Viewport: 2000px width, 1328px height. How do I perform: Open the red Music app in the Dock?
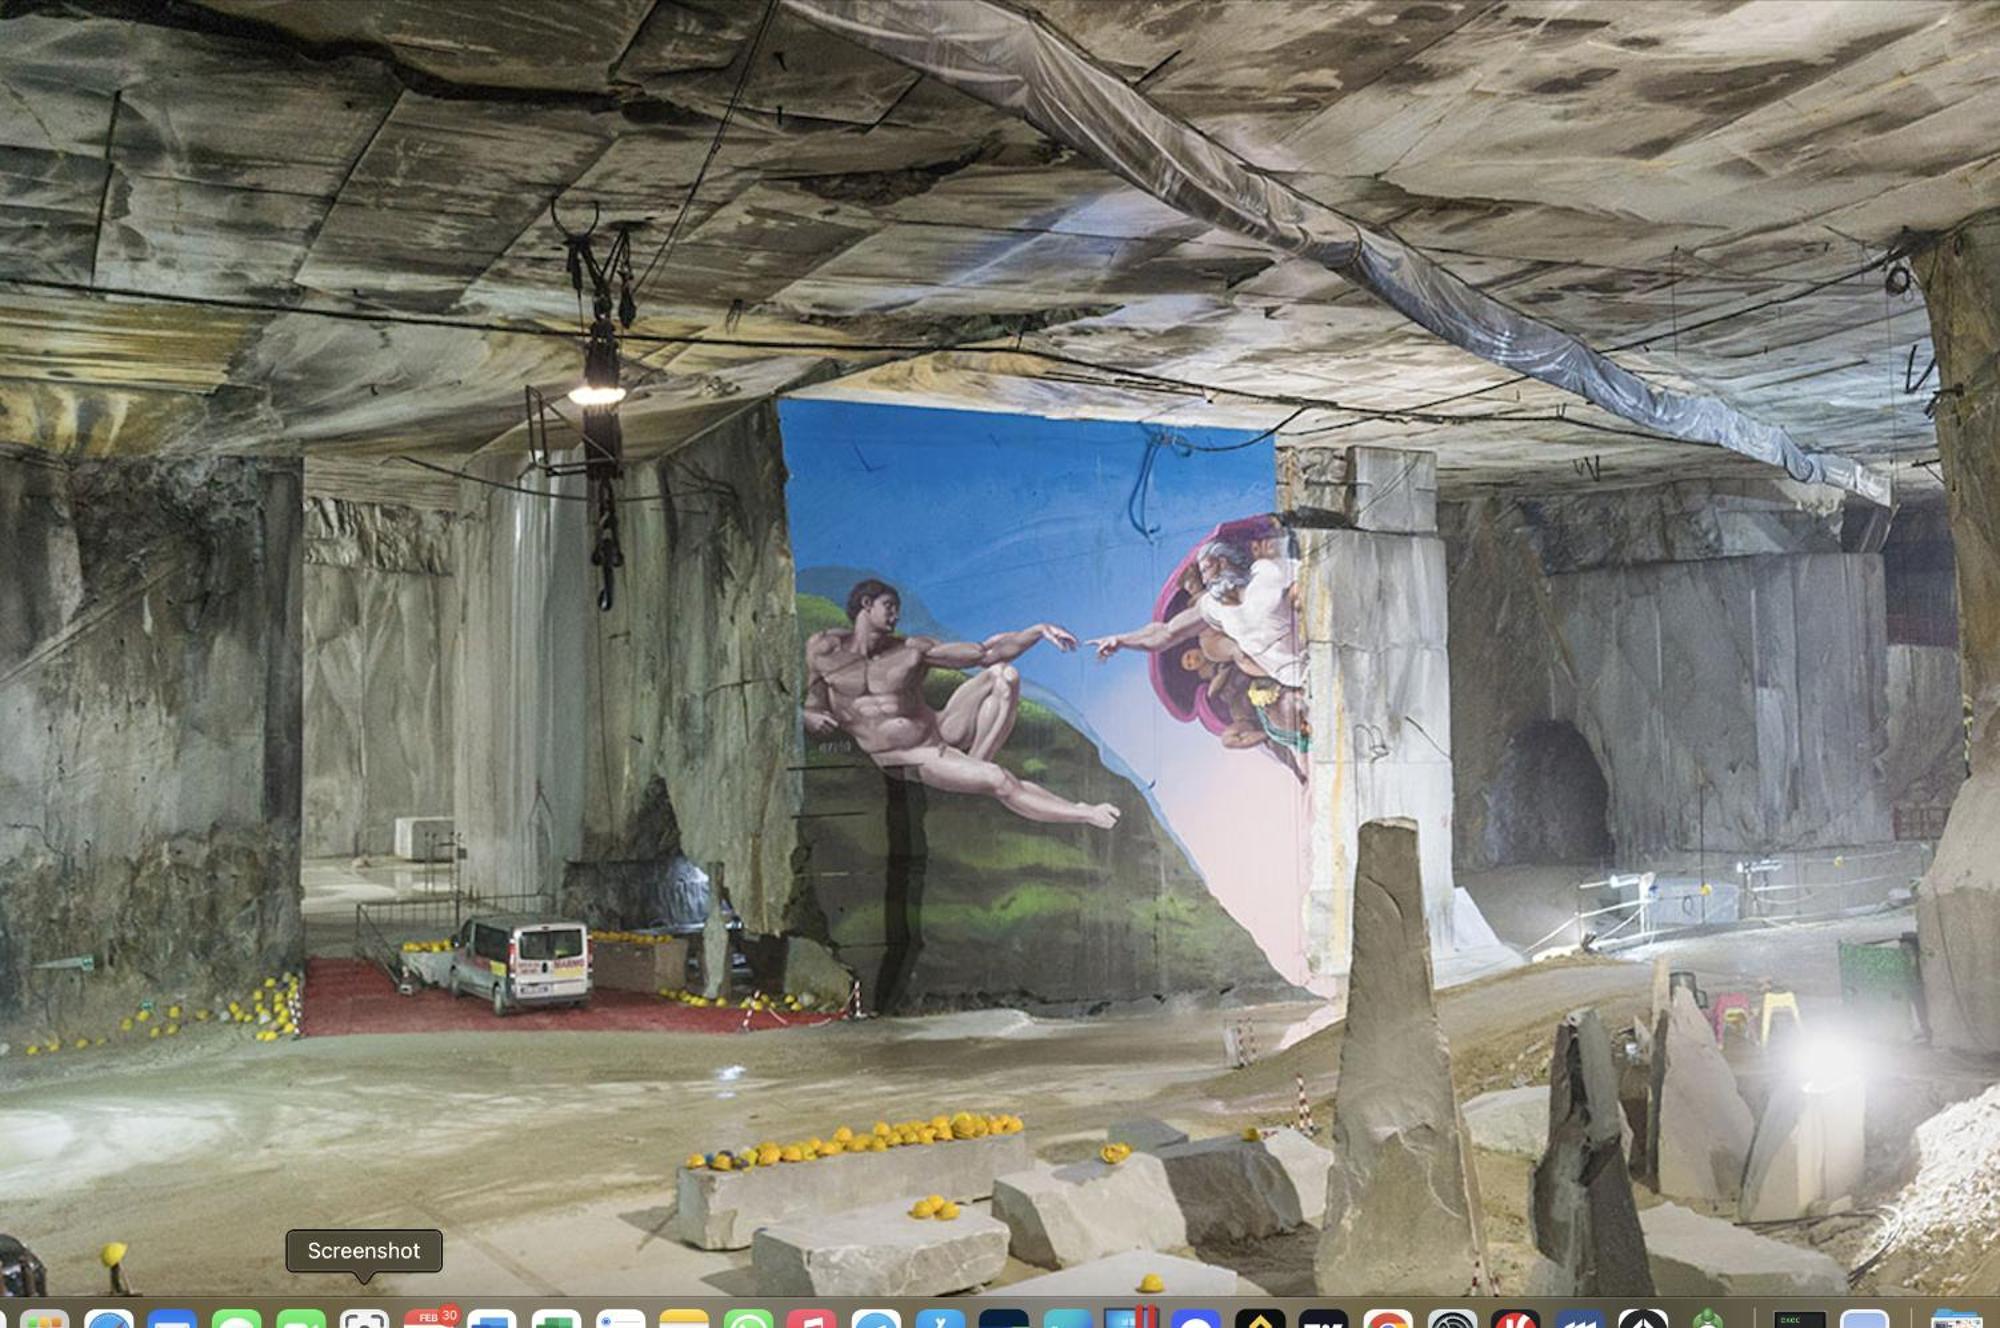point(813,1320)
